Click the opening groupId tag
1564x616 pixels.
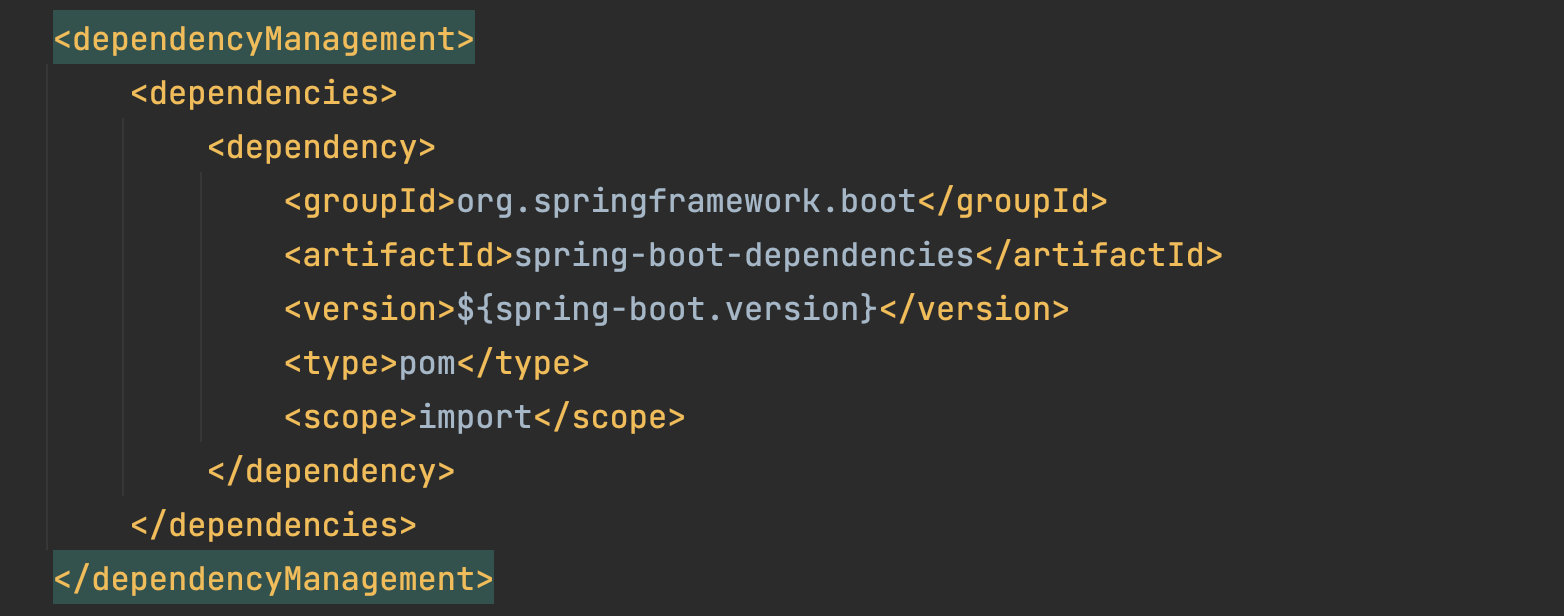coord(370,201)
